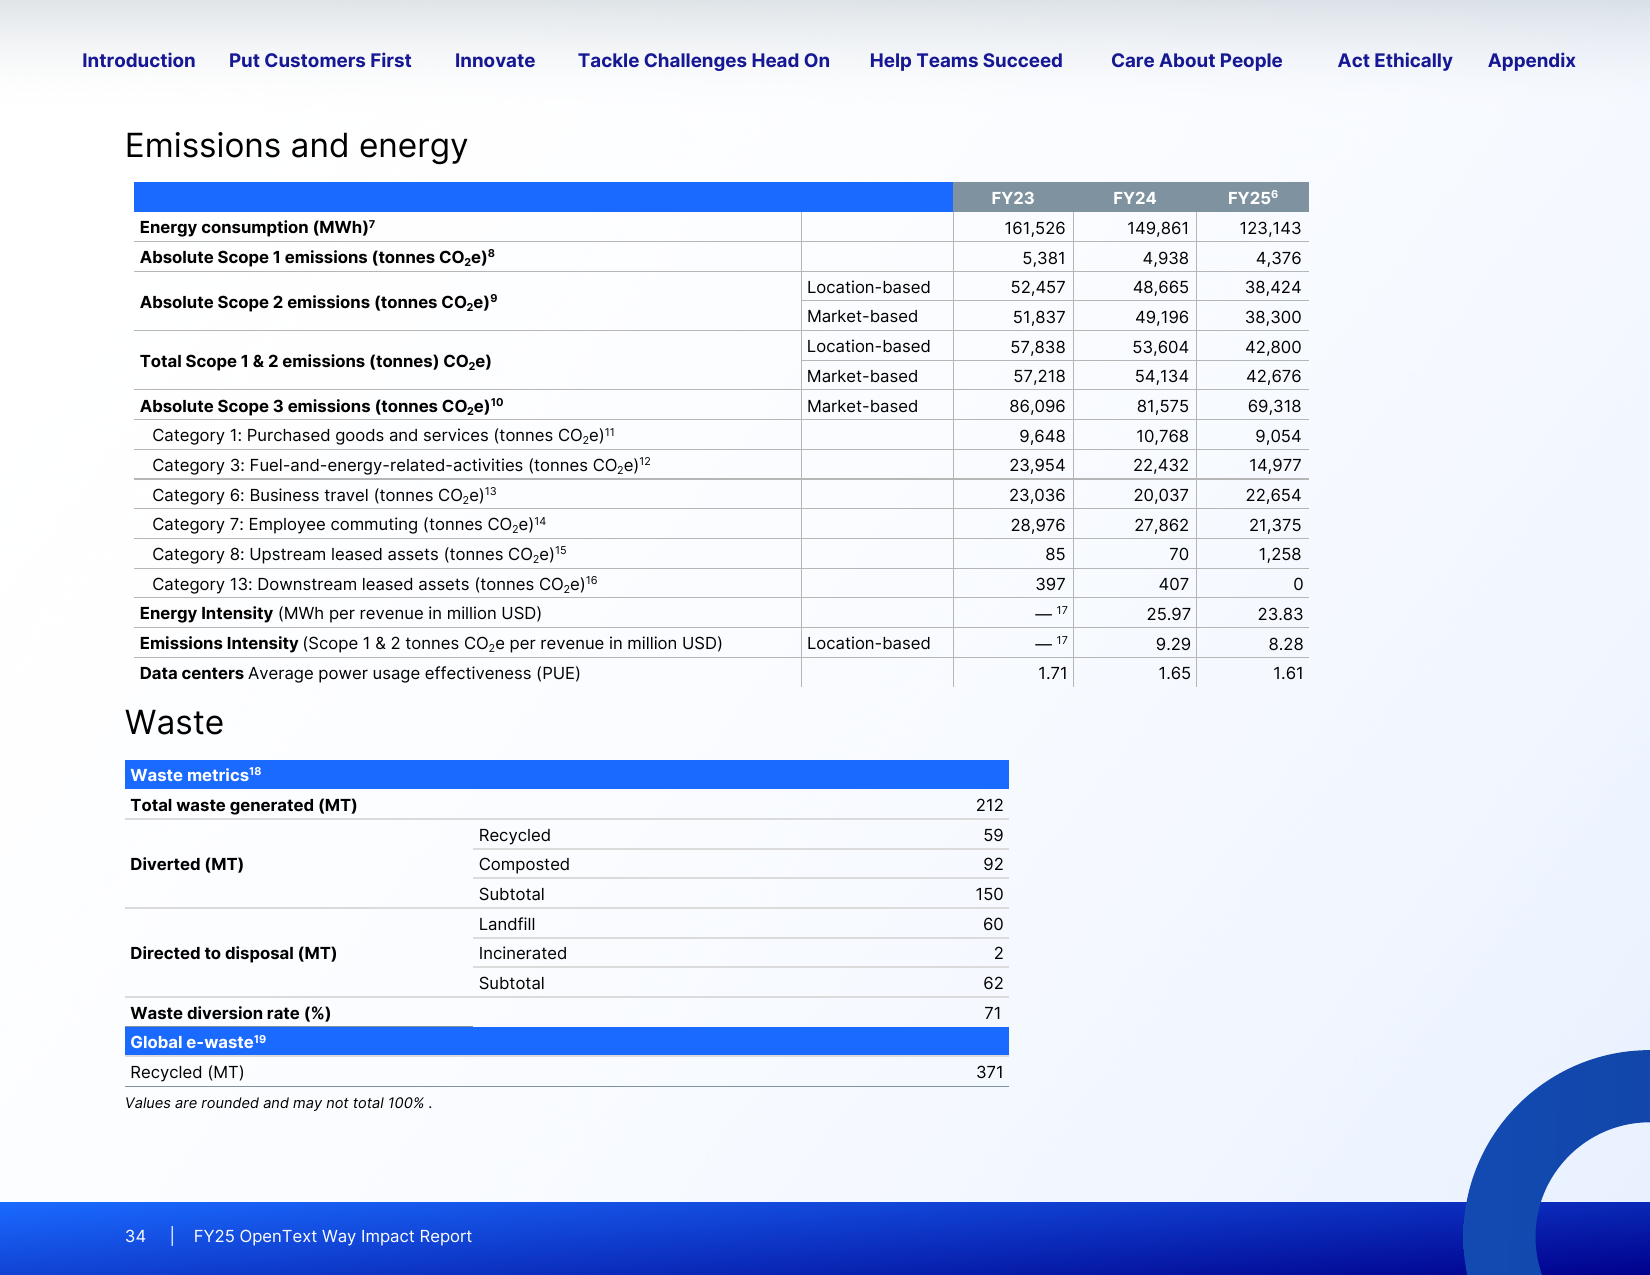Select Scope 1 FY24 value 4,938
The width and height of the screenshot is (1650, 1275).
coord(1166,258)
